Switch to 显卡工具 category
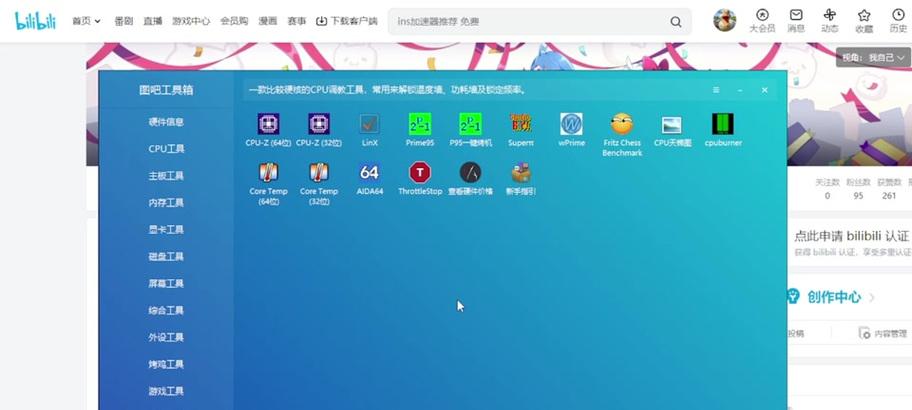 [x=166, y=229]
